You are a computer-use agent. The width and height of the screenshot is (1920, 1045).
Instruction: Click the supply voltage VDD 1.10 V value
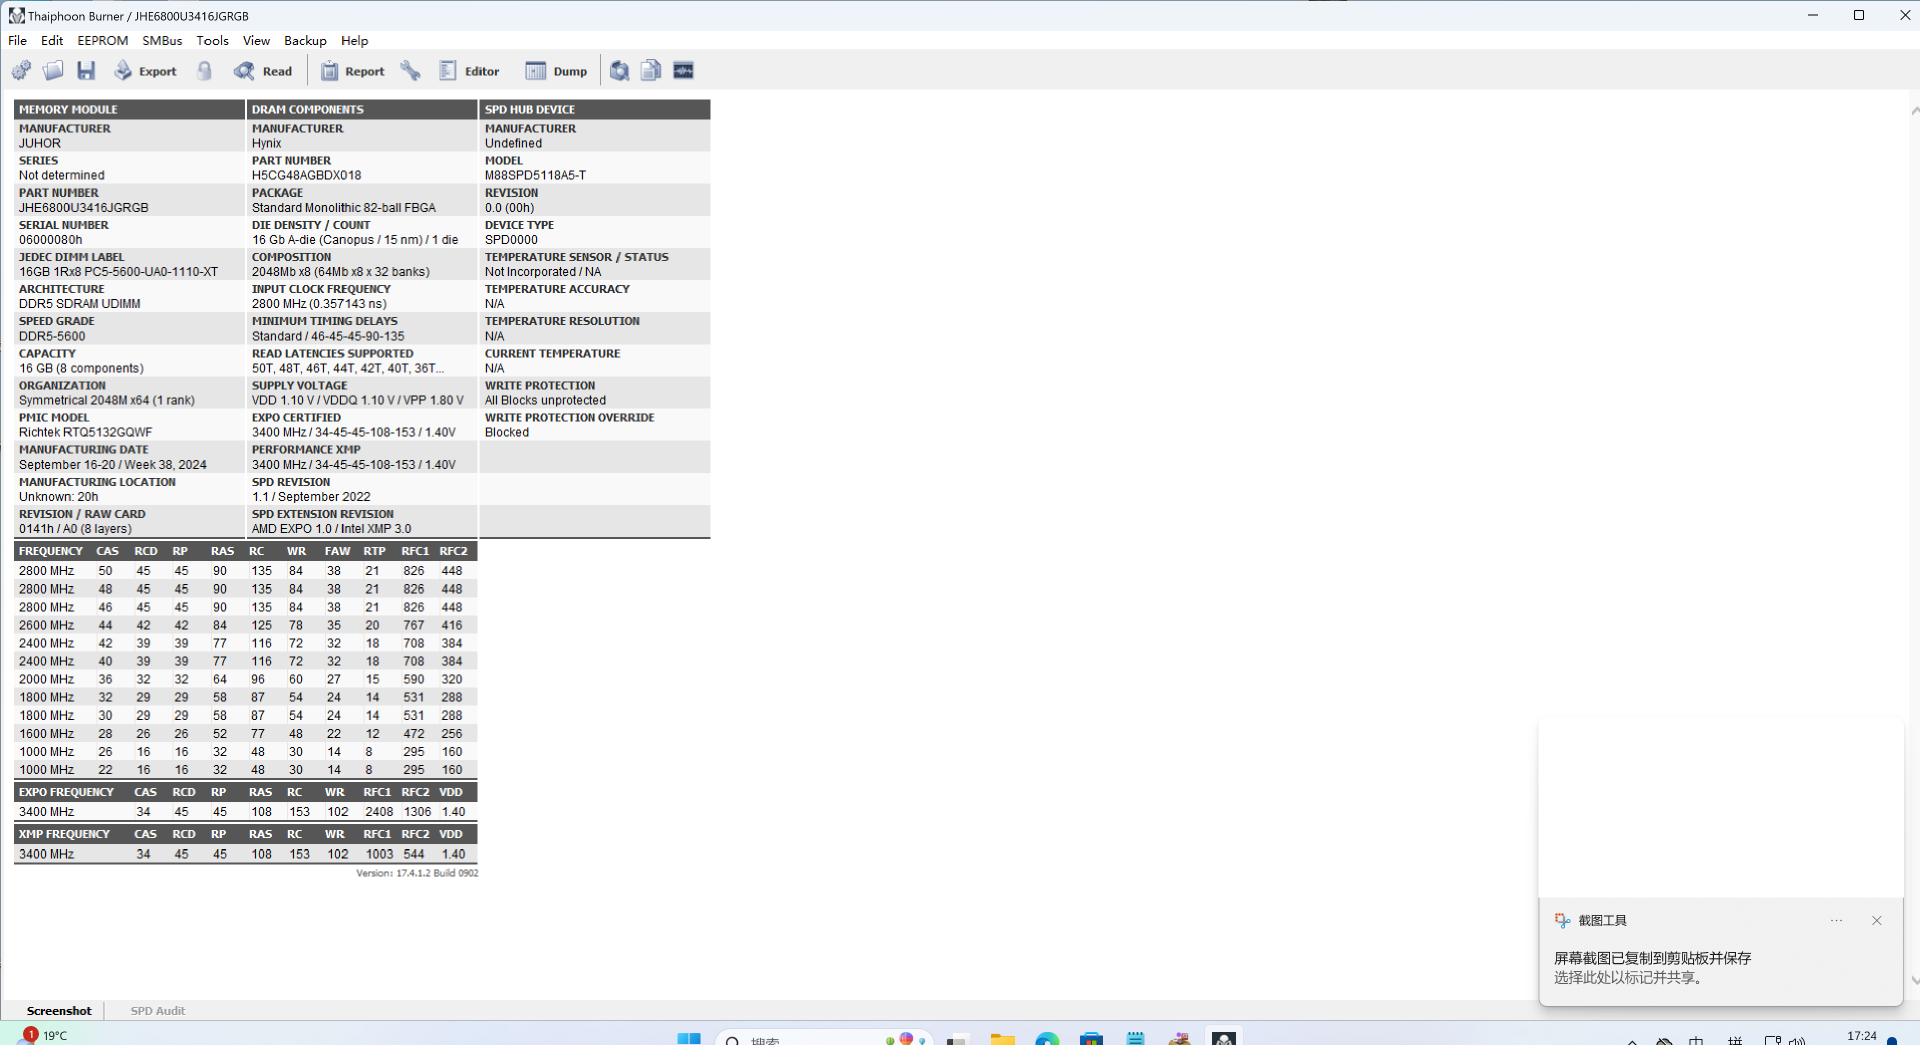(357, 401)
